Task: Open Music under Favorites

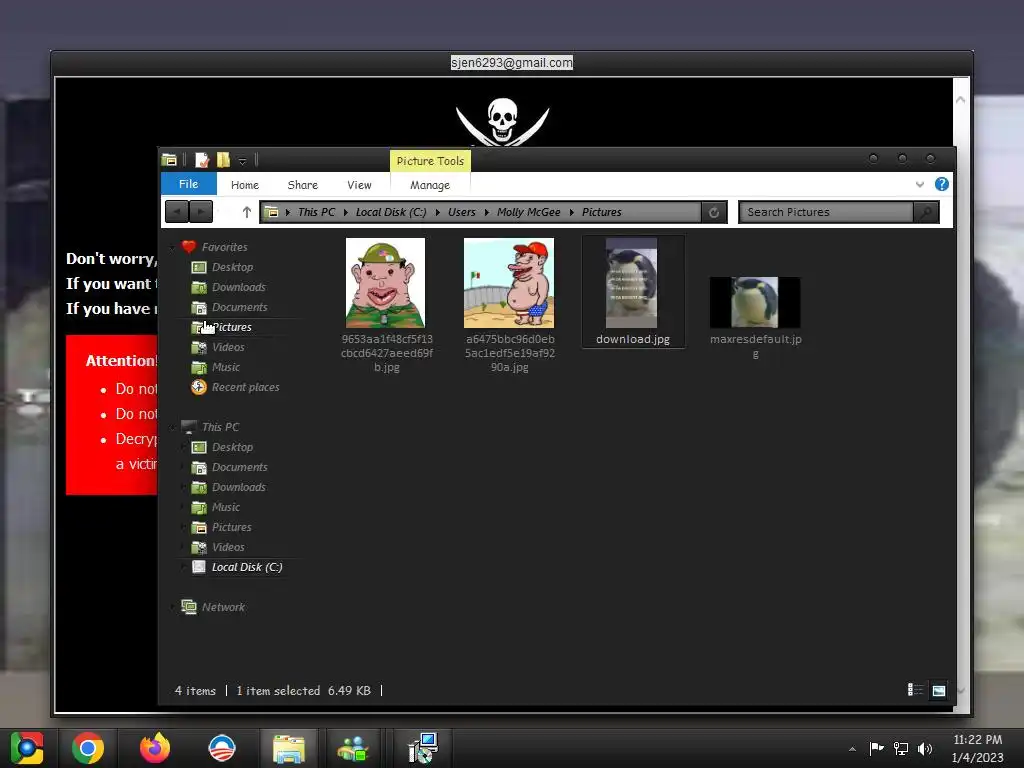Action: [225, 367]
